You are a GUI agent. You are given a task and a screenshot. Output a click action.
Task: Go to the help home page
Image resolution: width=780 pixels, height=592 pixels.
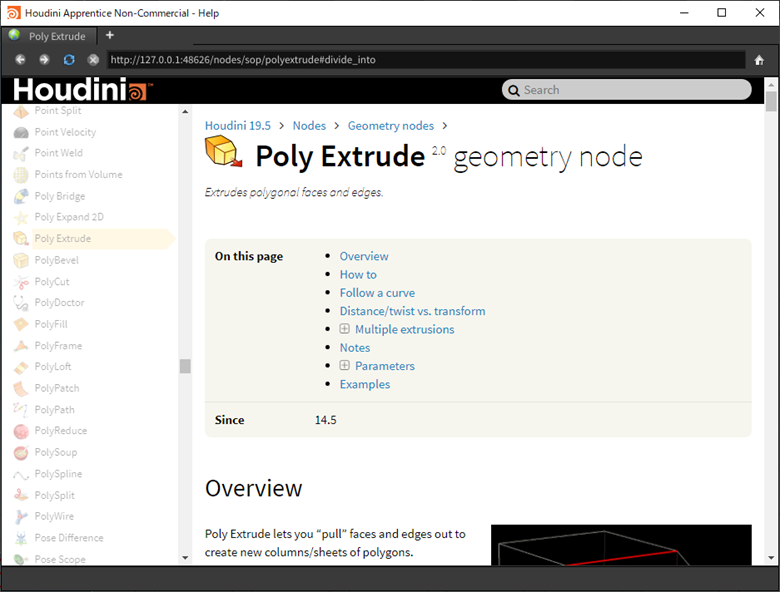pyautogui.click(x=759, y=60)
